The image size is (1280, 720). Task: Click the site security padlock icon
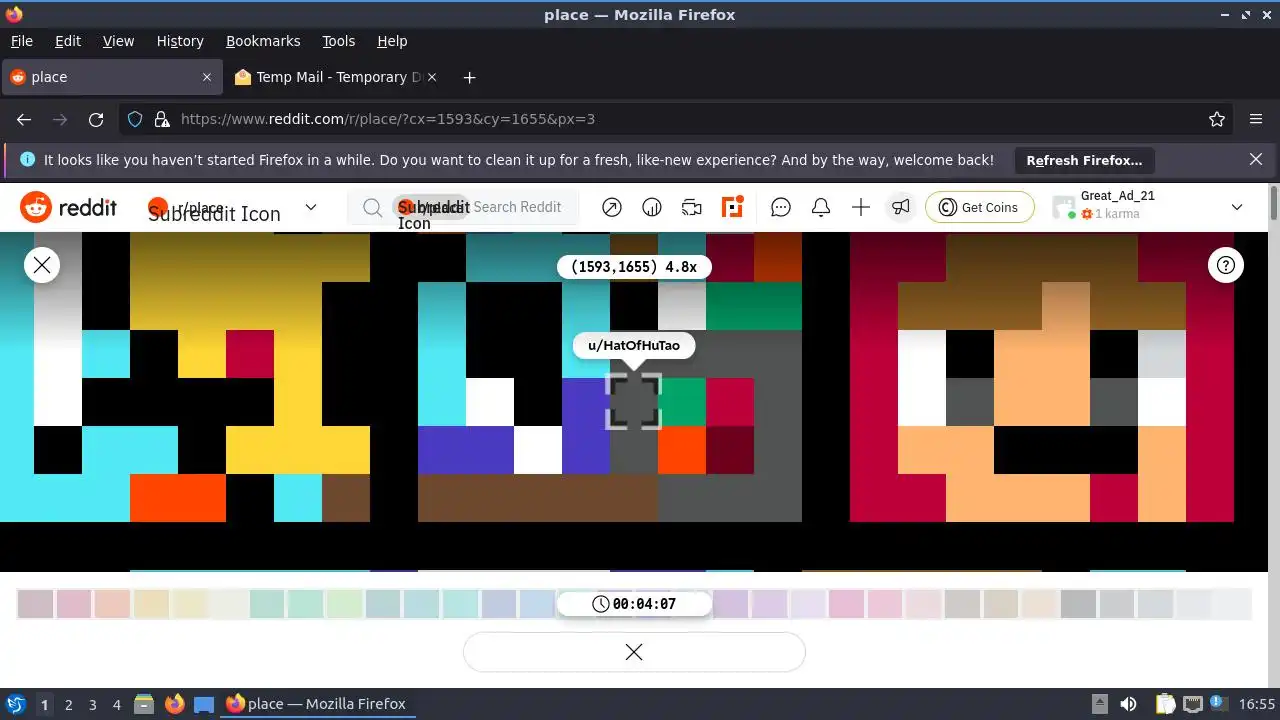coord(161,119)
